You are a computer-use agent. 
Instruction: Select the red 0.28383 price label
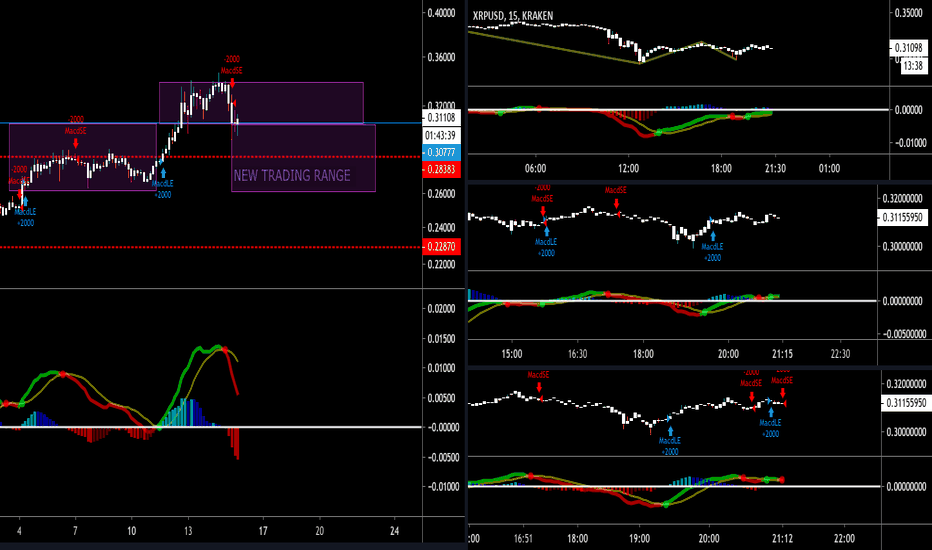point(441,169)
